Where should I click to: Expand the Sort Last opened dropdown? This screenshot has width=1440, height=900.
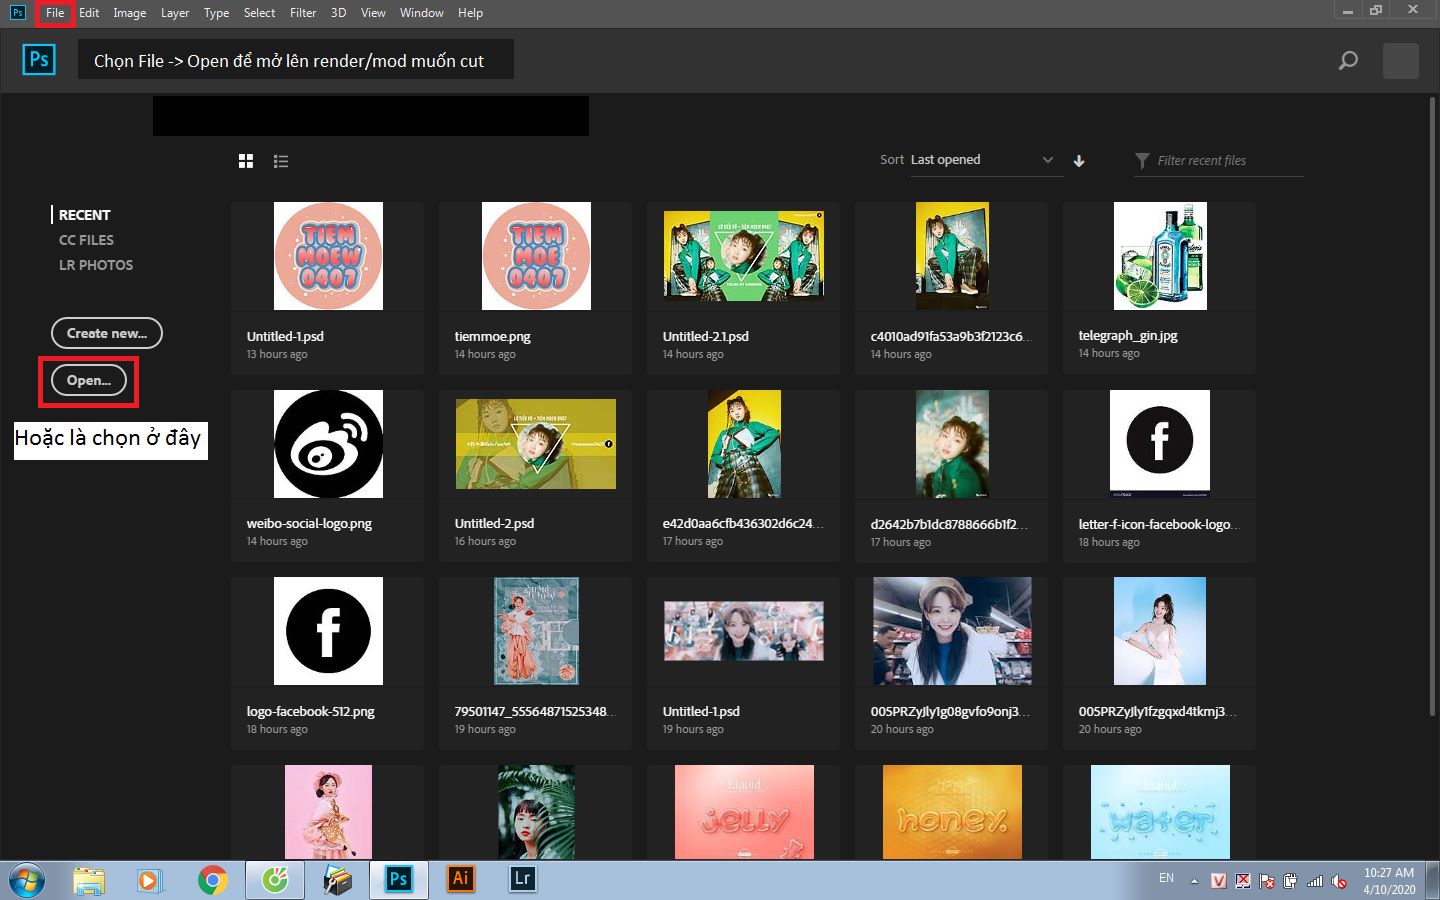pyautogui.click(x=982, y=160)
